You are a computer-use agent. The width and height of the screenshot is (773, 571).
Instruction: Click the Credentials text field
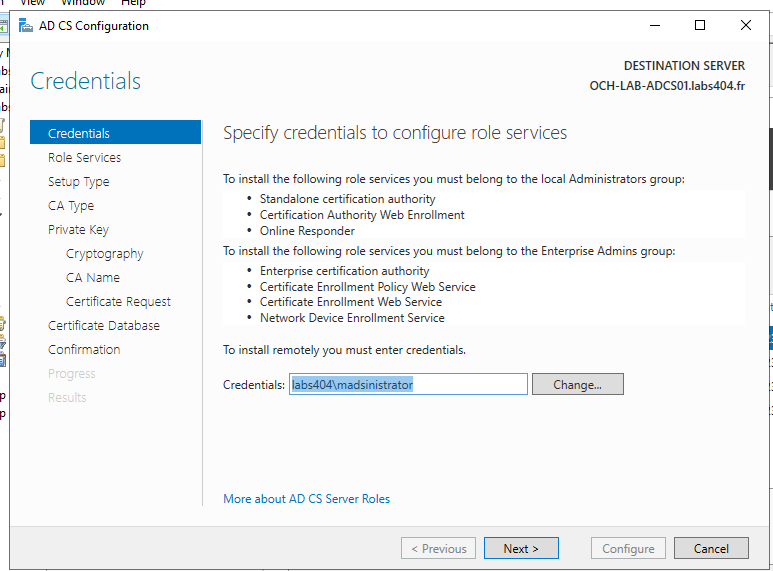coord(408,384)
